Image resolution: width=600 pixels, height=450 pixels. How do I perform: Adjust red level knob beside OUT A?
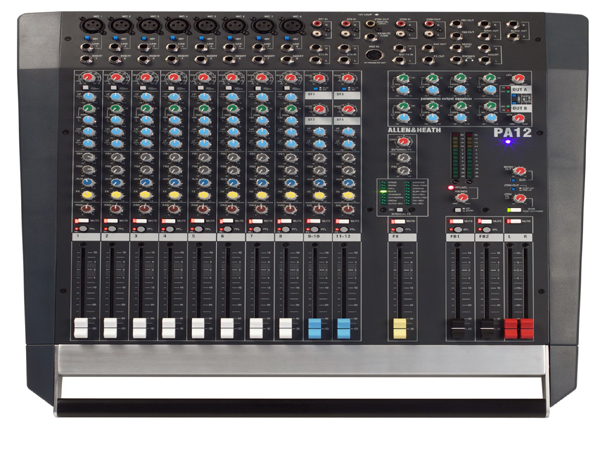click(x=518, y=78)
